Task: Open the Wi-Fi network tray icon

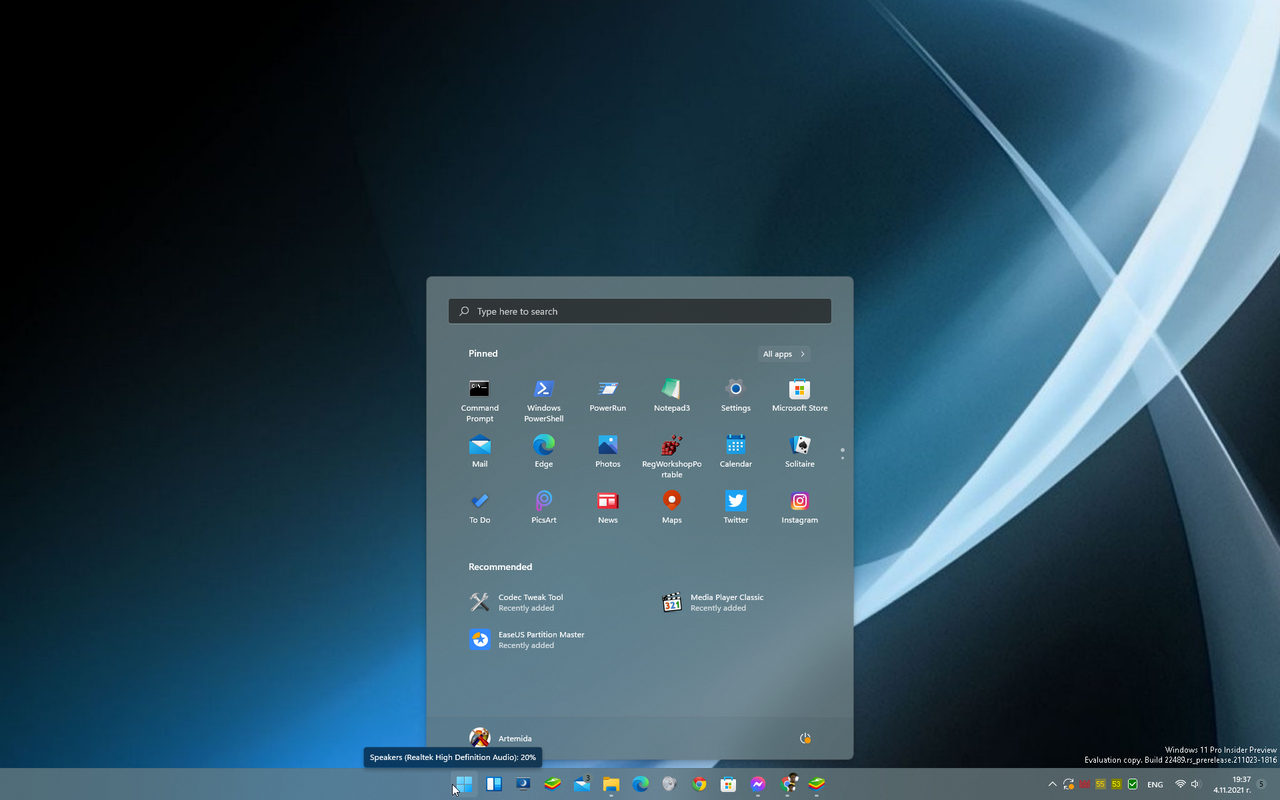Action: pyautogui.click(x=1180, y=785)
